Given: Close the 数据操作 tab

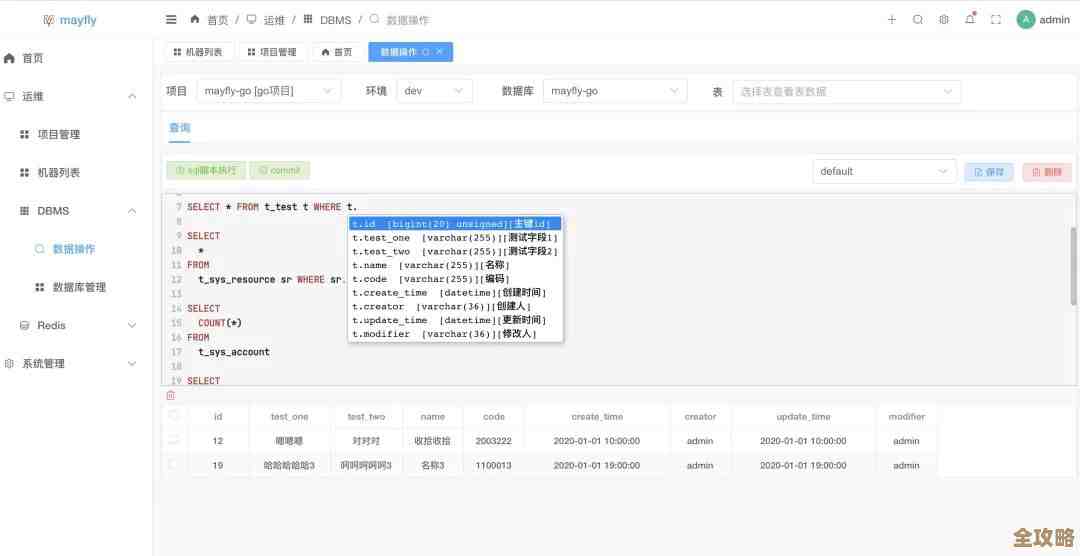Looking at the screenshot, I should (x=440, y=52).
